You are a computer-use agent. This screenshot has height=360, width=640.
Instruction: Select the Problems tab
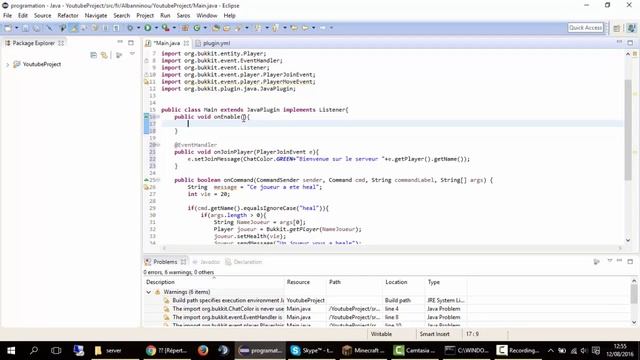pyautogui.click(x=165, y=262)
